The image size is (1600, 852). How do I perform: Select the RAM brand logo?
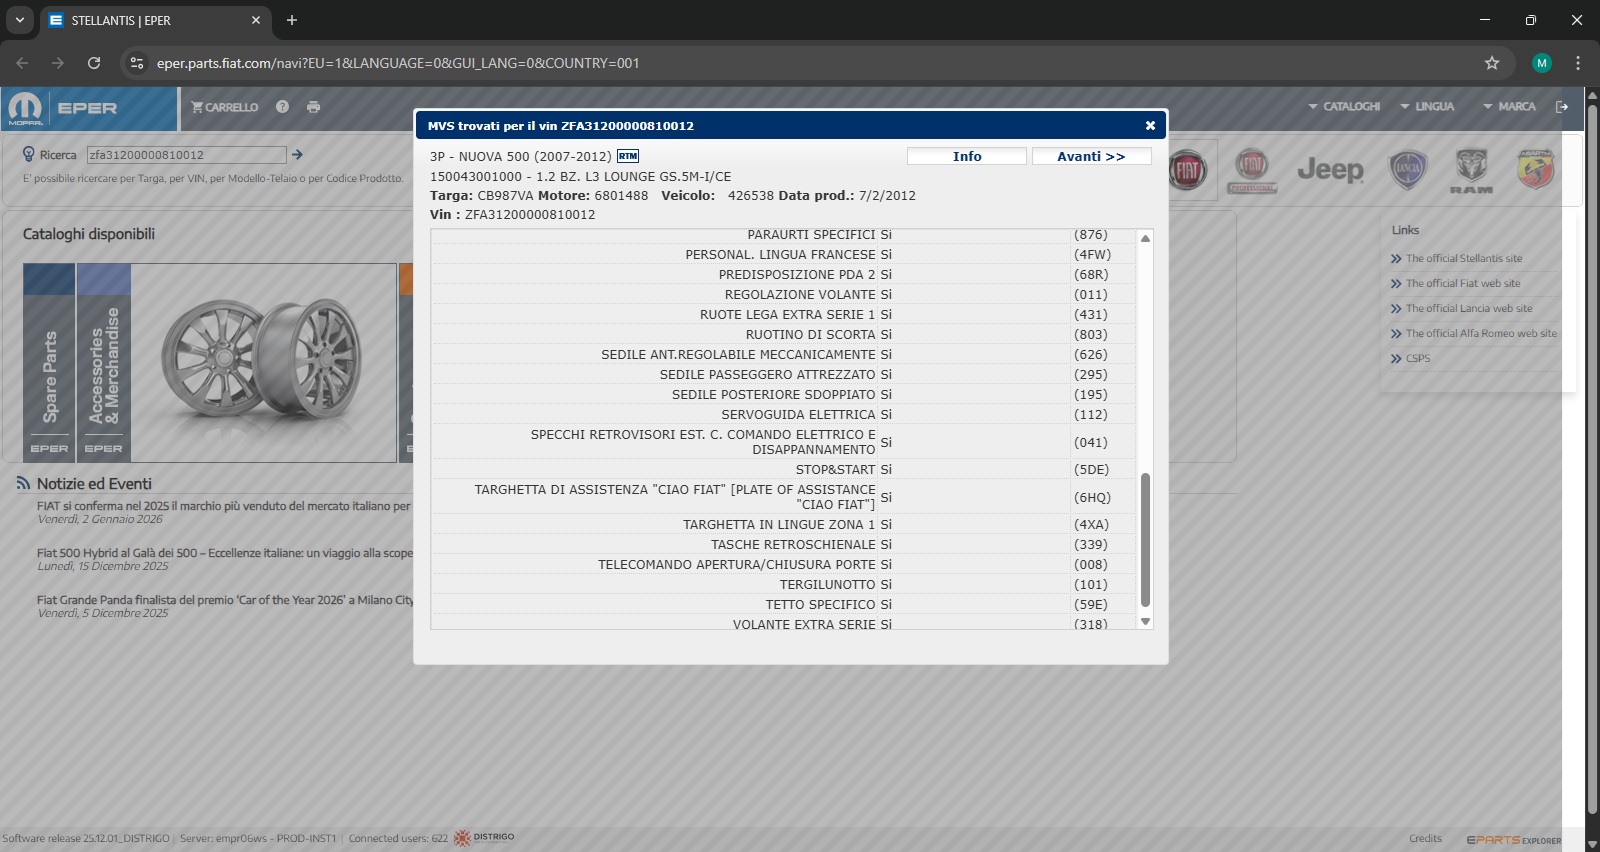click(1471, 170)
